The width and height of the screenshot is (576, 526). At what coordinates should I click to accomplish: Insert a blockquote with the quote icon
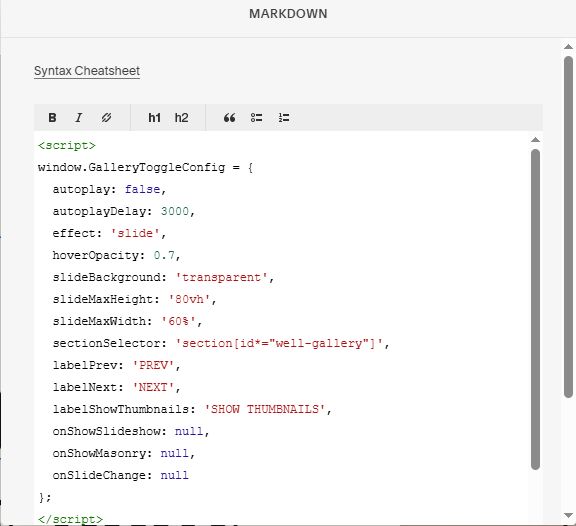(230, 118)
